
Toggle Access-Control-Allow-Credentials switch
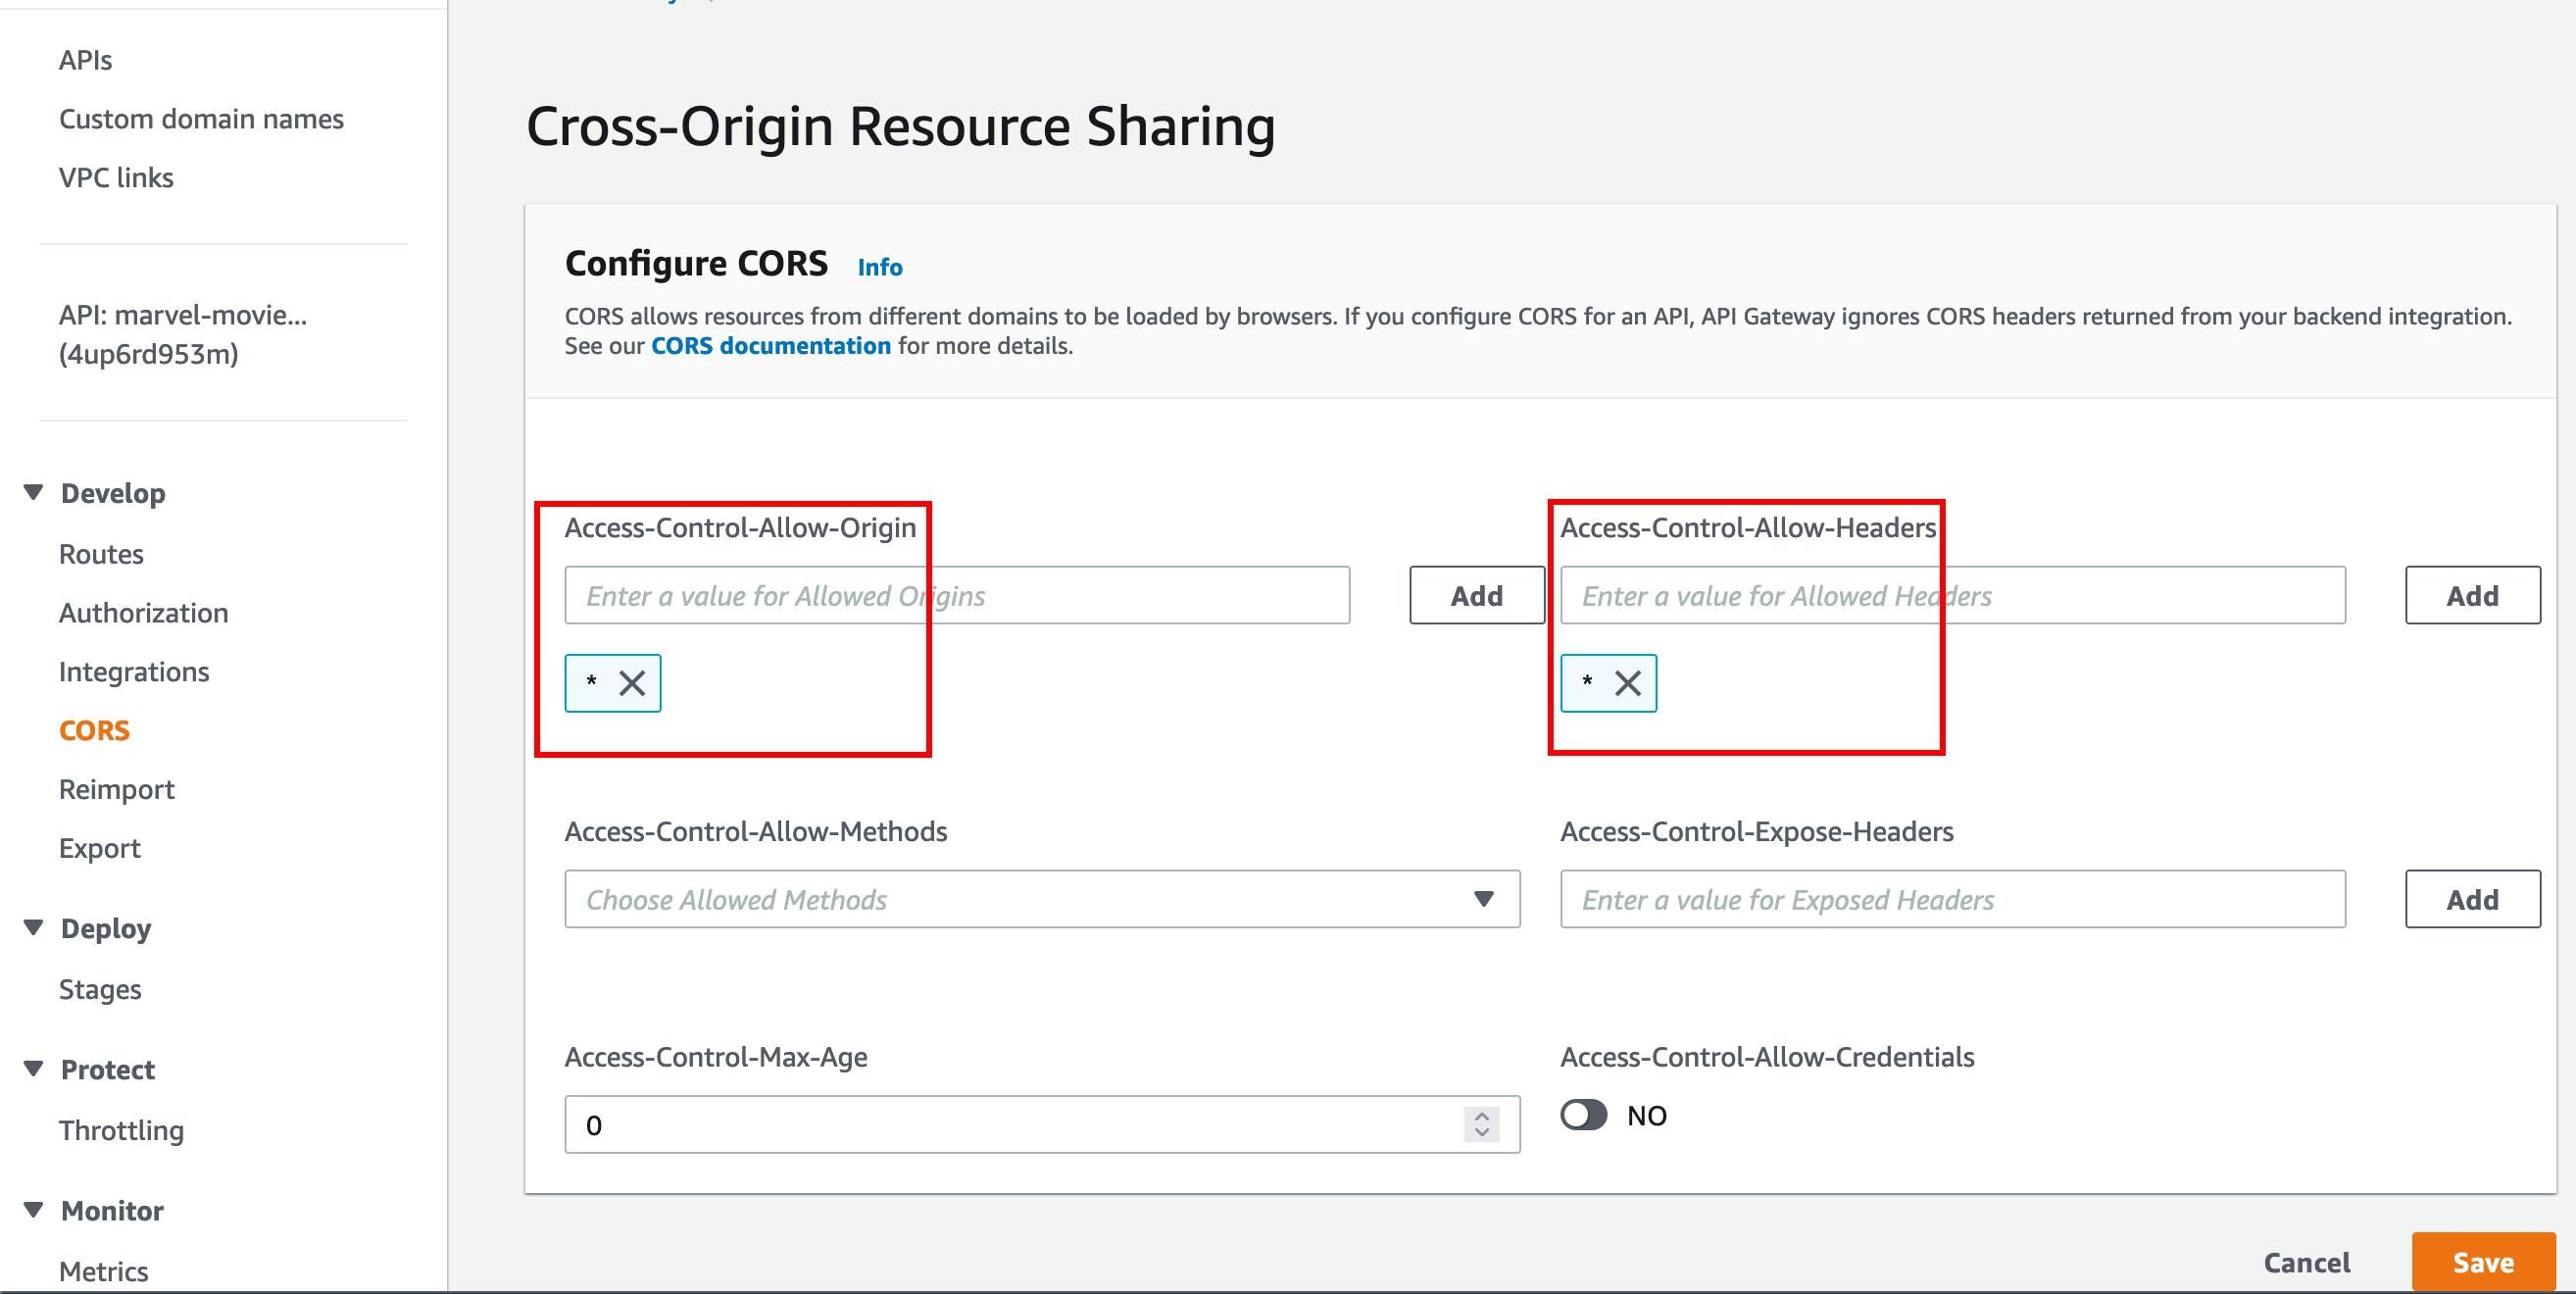pos(1584,1115)
